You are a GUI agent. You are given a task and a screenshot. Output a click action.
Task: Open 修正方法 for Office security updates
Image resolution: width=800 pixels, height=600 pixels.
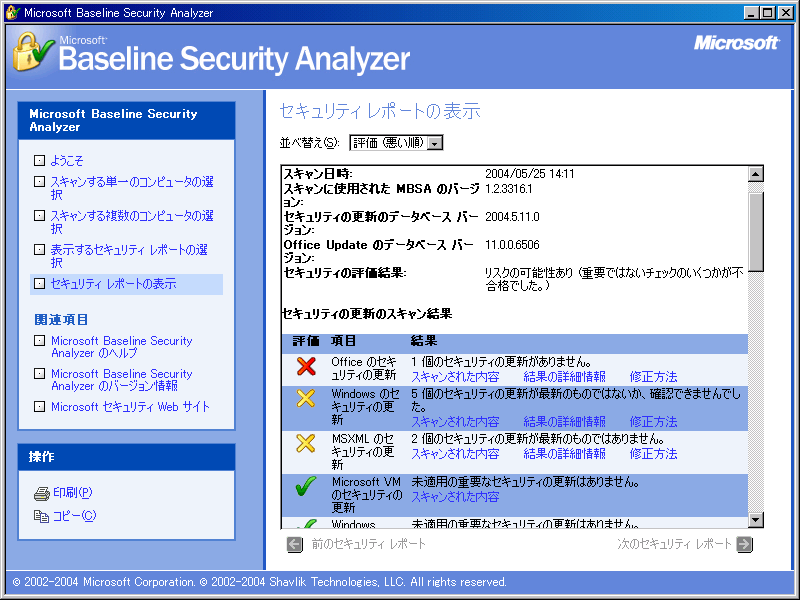pyautogui.click(x=654, y=377)
